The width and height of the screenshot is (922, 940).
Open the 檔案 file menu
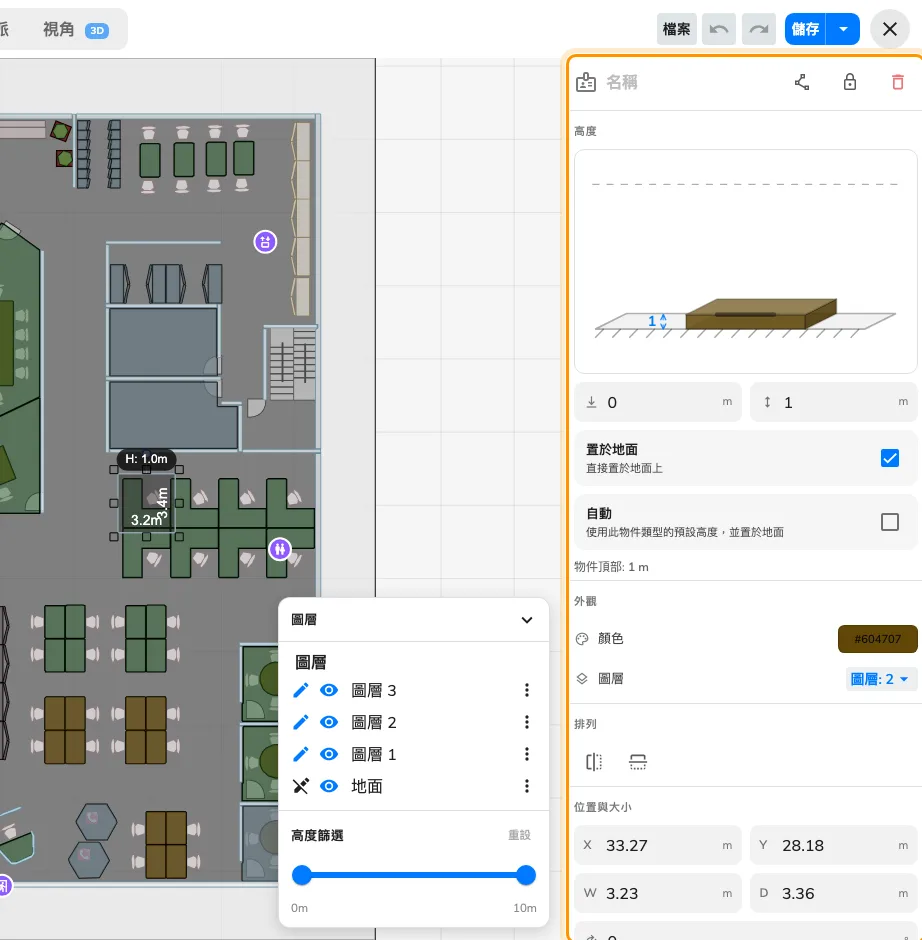point(676,29)
